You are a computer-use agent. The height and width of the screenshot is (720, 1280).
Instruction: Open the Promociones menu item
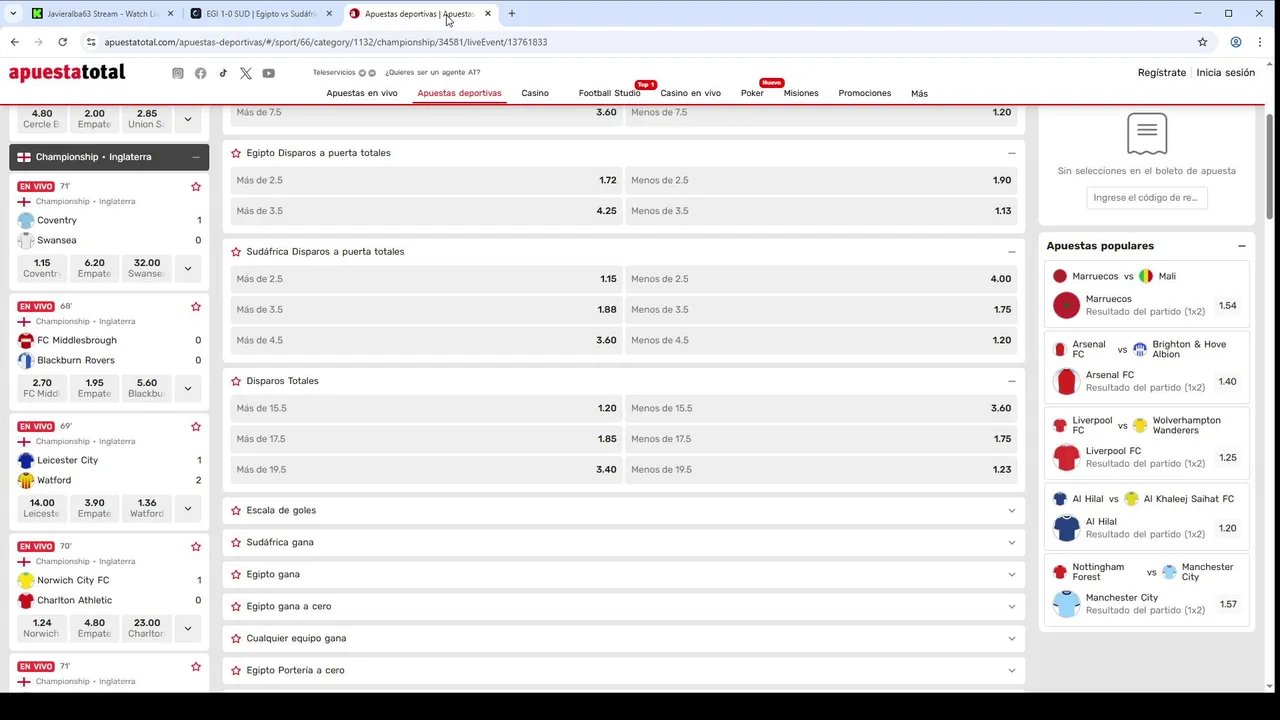[865, 93]
